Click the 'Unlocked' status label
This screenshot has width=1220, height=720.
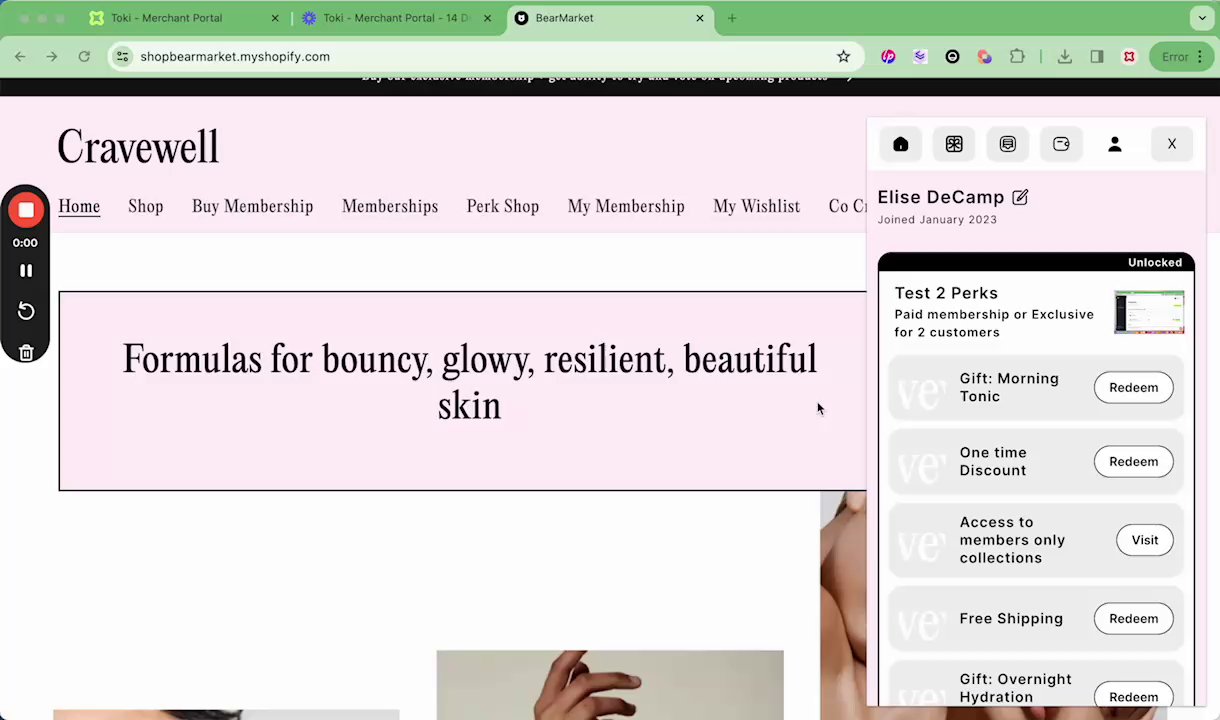[1154, 262]
